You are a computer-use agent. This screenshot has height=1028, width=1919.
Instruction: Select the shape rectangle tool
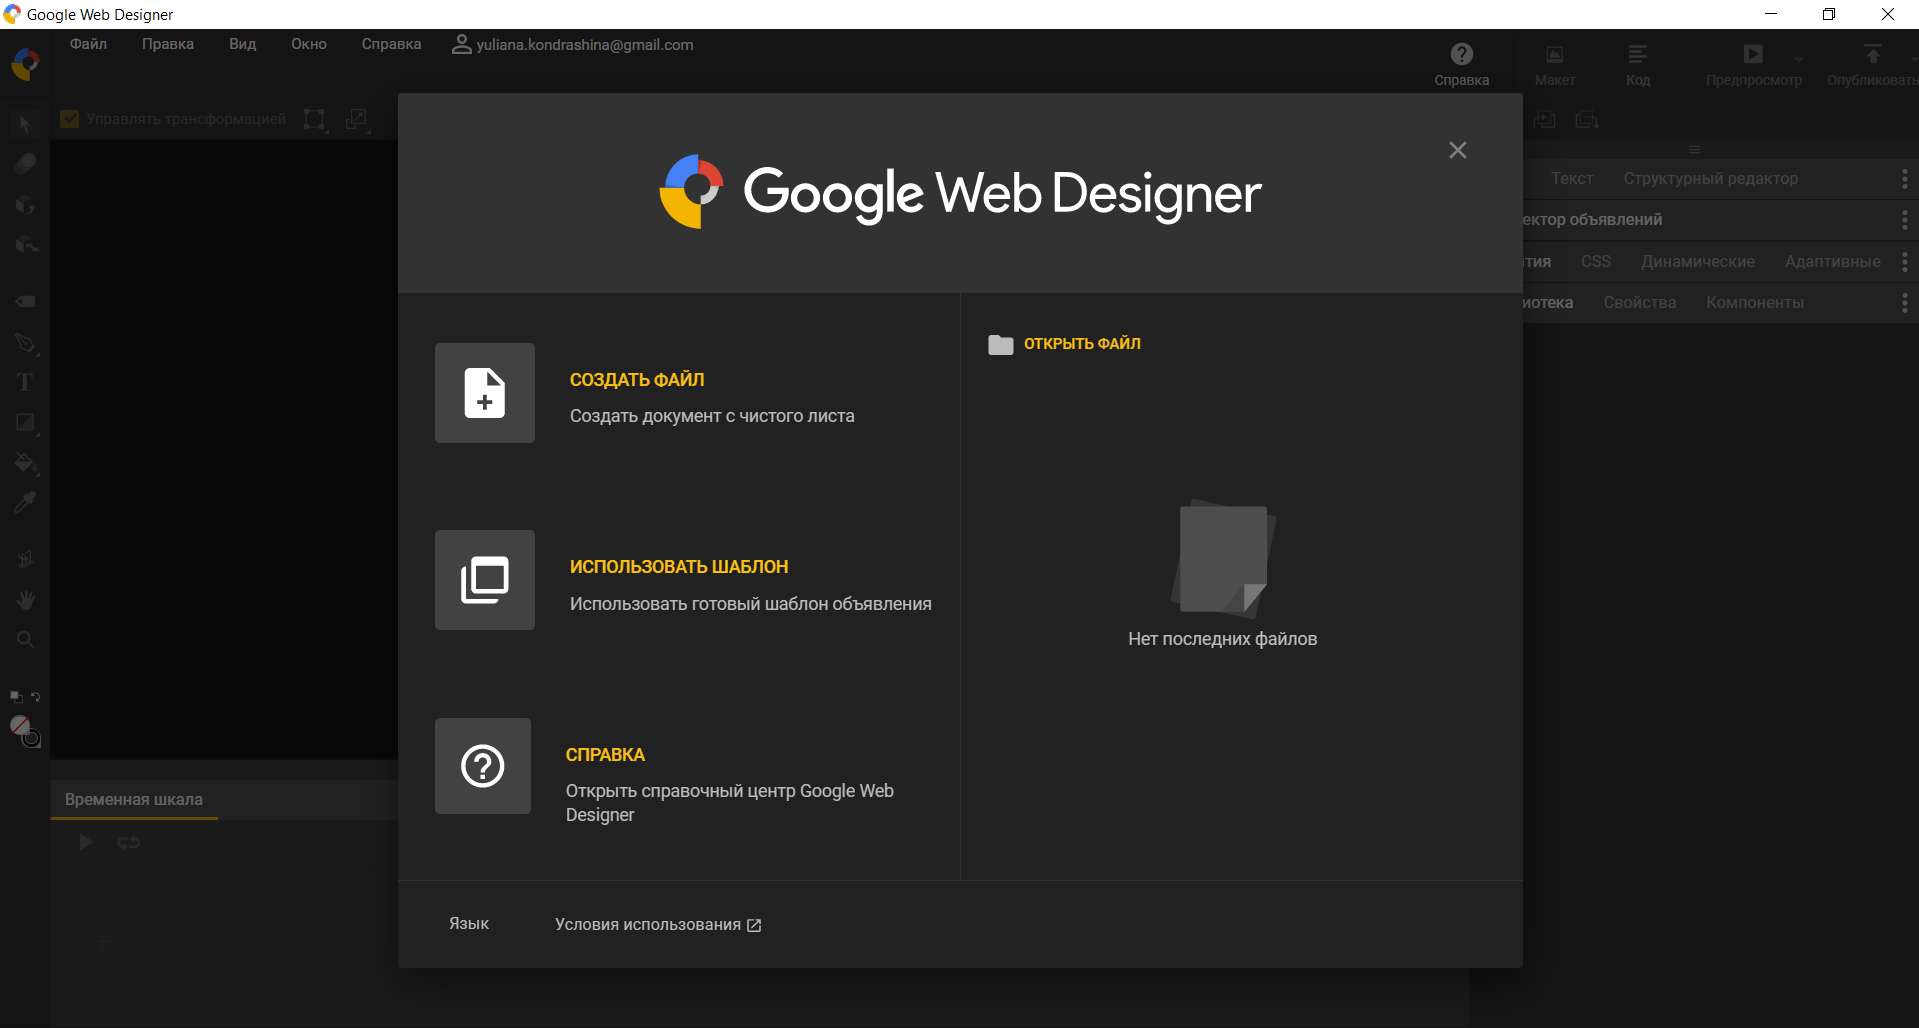tap(25, 423)
